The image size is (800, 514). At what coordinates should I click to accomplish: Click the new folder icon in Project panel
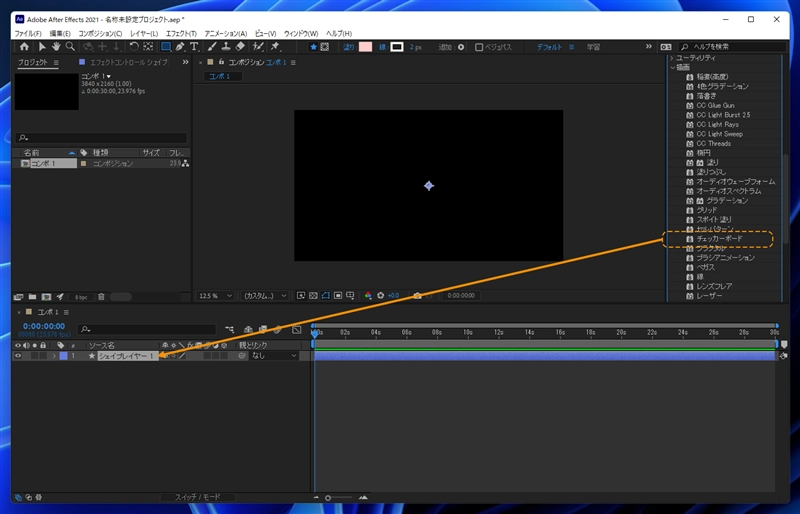(x=33, y=297)
